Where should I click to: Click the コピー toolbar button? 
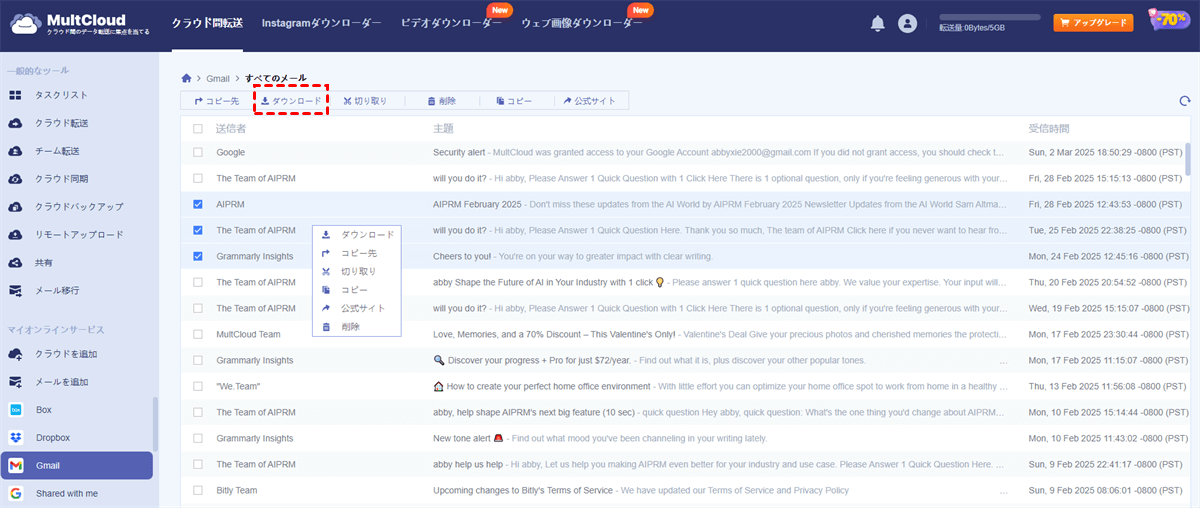pyautogui.click(x=513, y=101)
